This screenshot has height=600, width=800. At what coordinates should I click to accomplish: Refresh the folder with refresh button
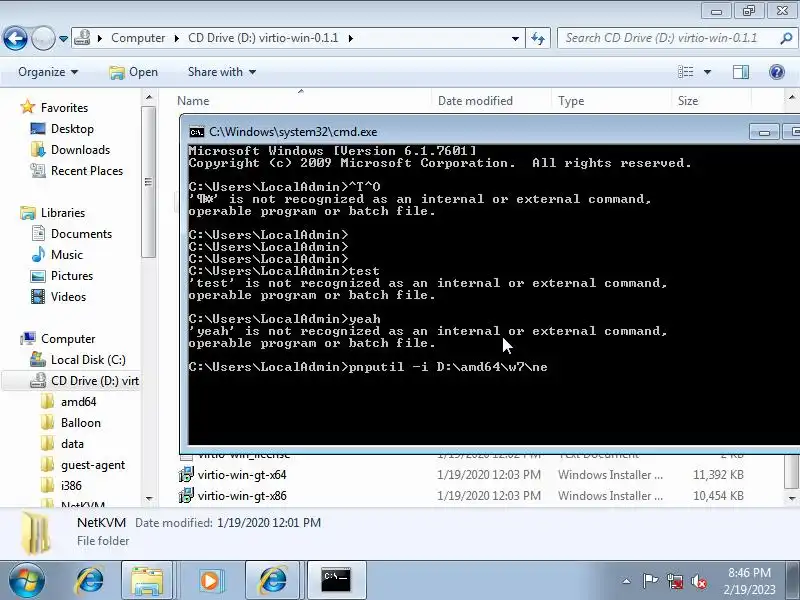tap(538, 38)
